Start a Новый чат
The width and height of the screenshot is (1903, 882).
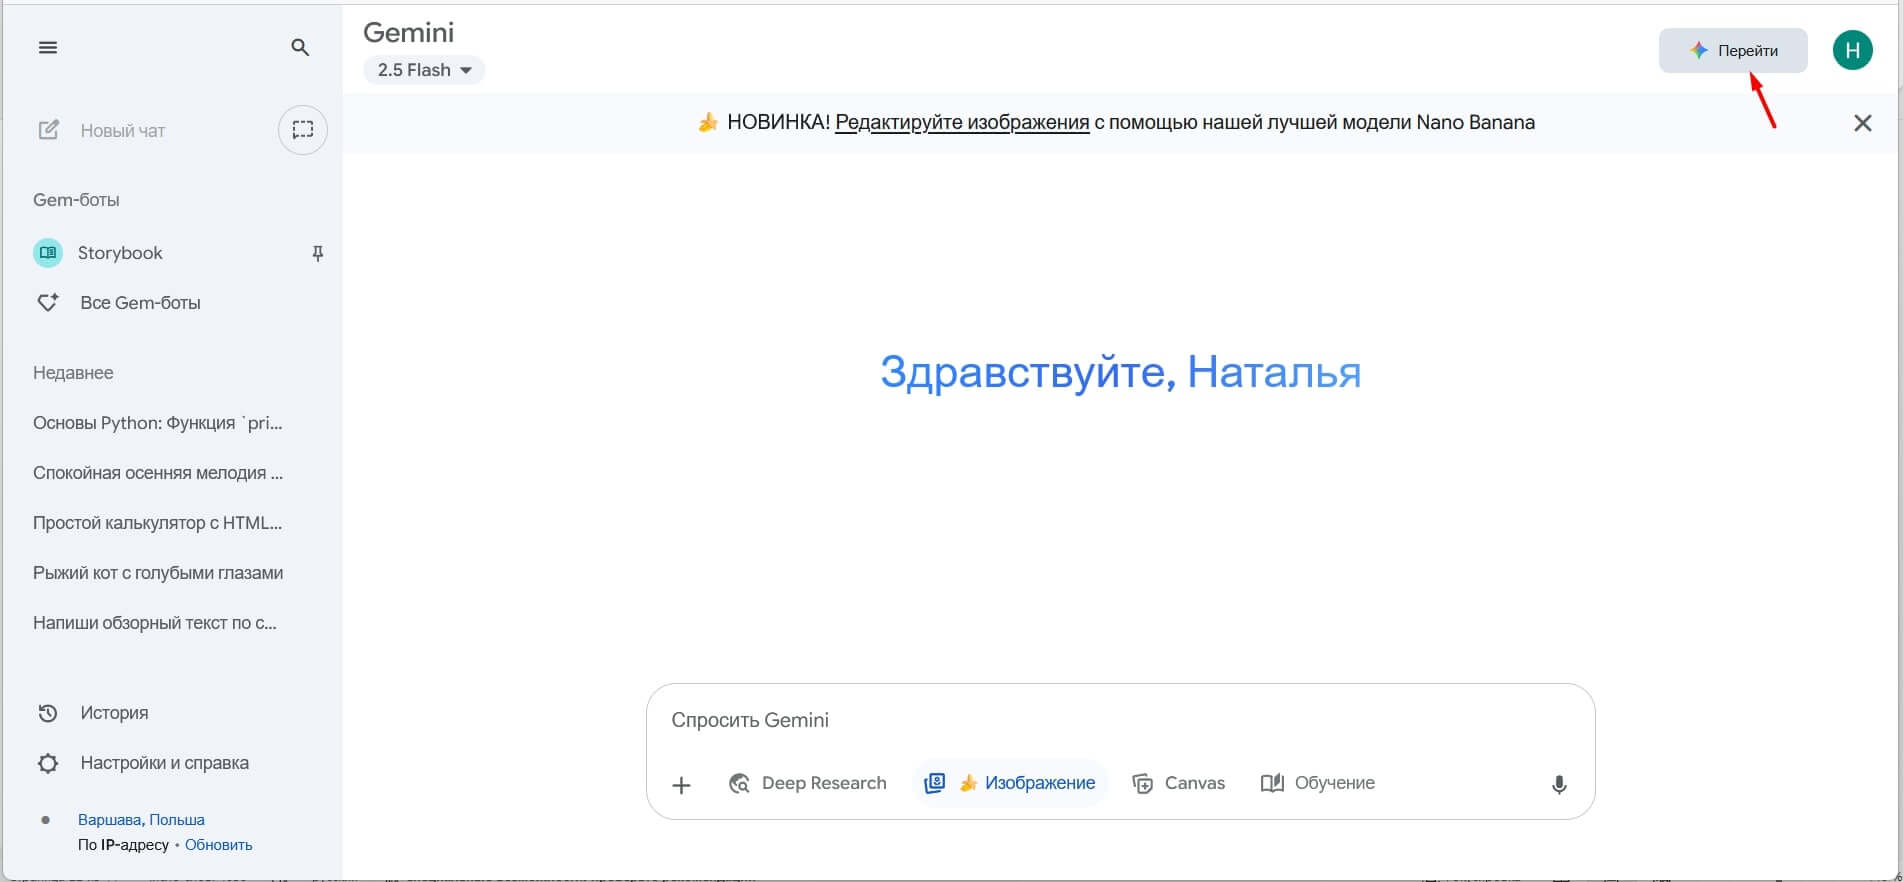[x=122, y=130]
